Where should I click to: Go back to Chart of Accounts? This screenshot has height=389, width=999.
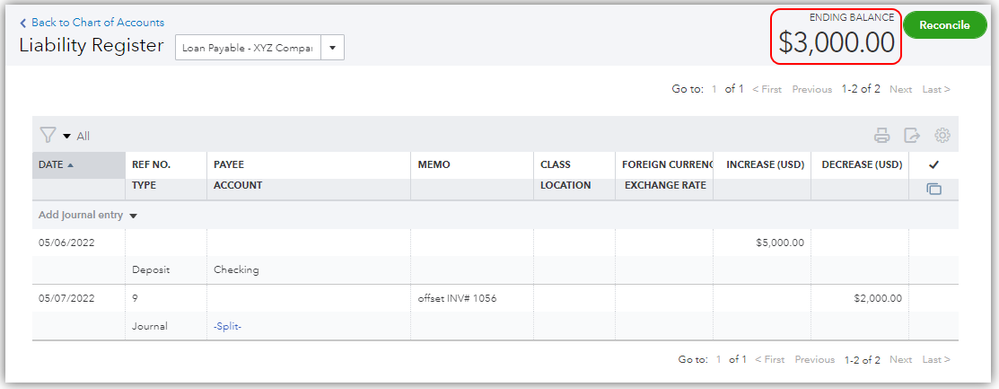coord(92,22)
